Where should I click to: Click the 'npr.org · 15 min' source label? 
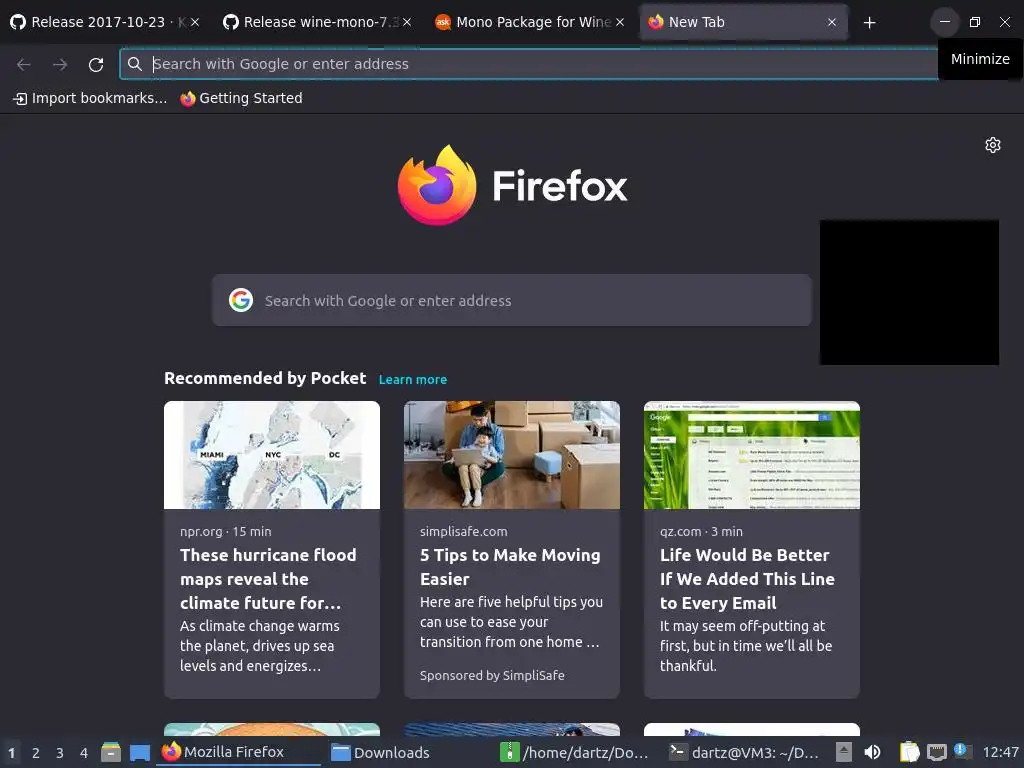[x=225, y=532]
